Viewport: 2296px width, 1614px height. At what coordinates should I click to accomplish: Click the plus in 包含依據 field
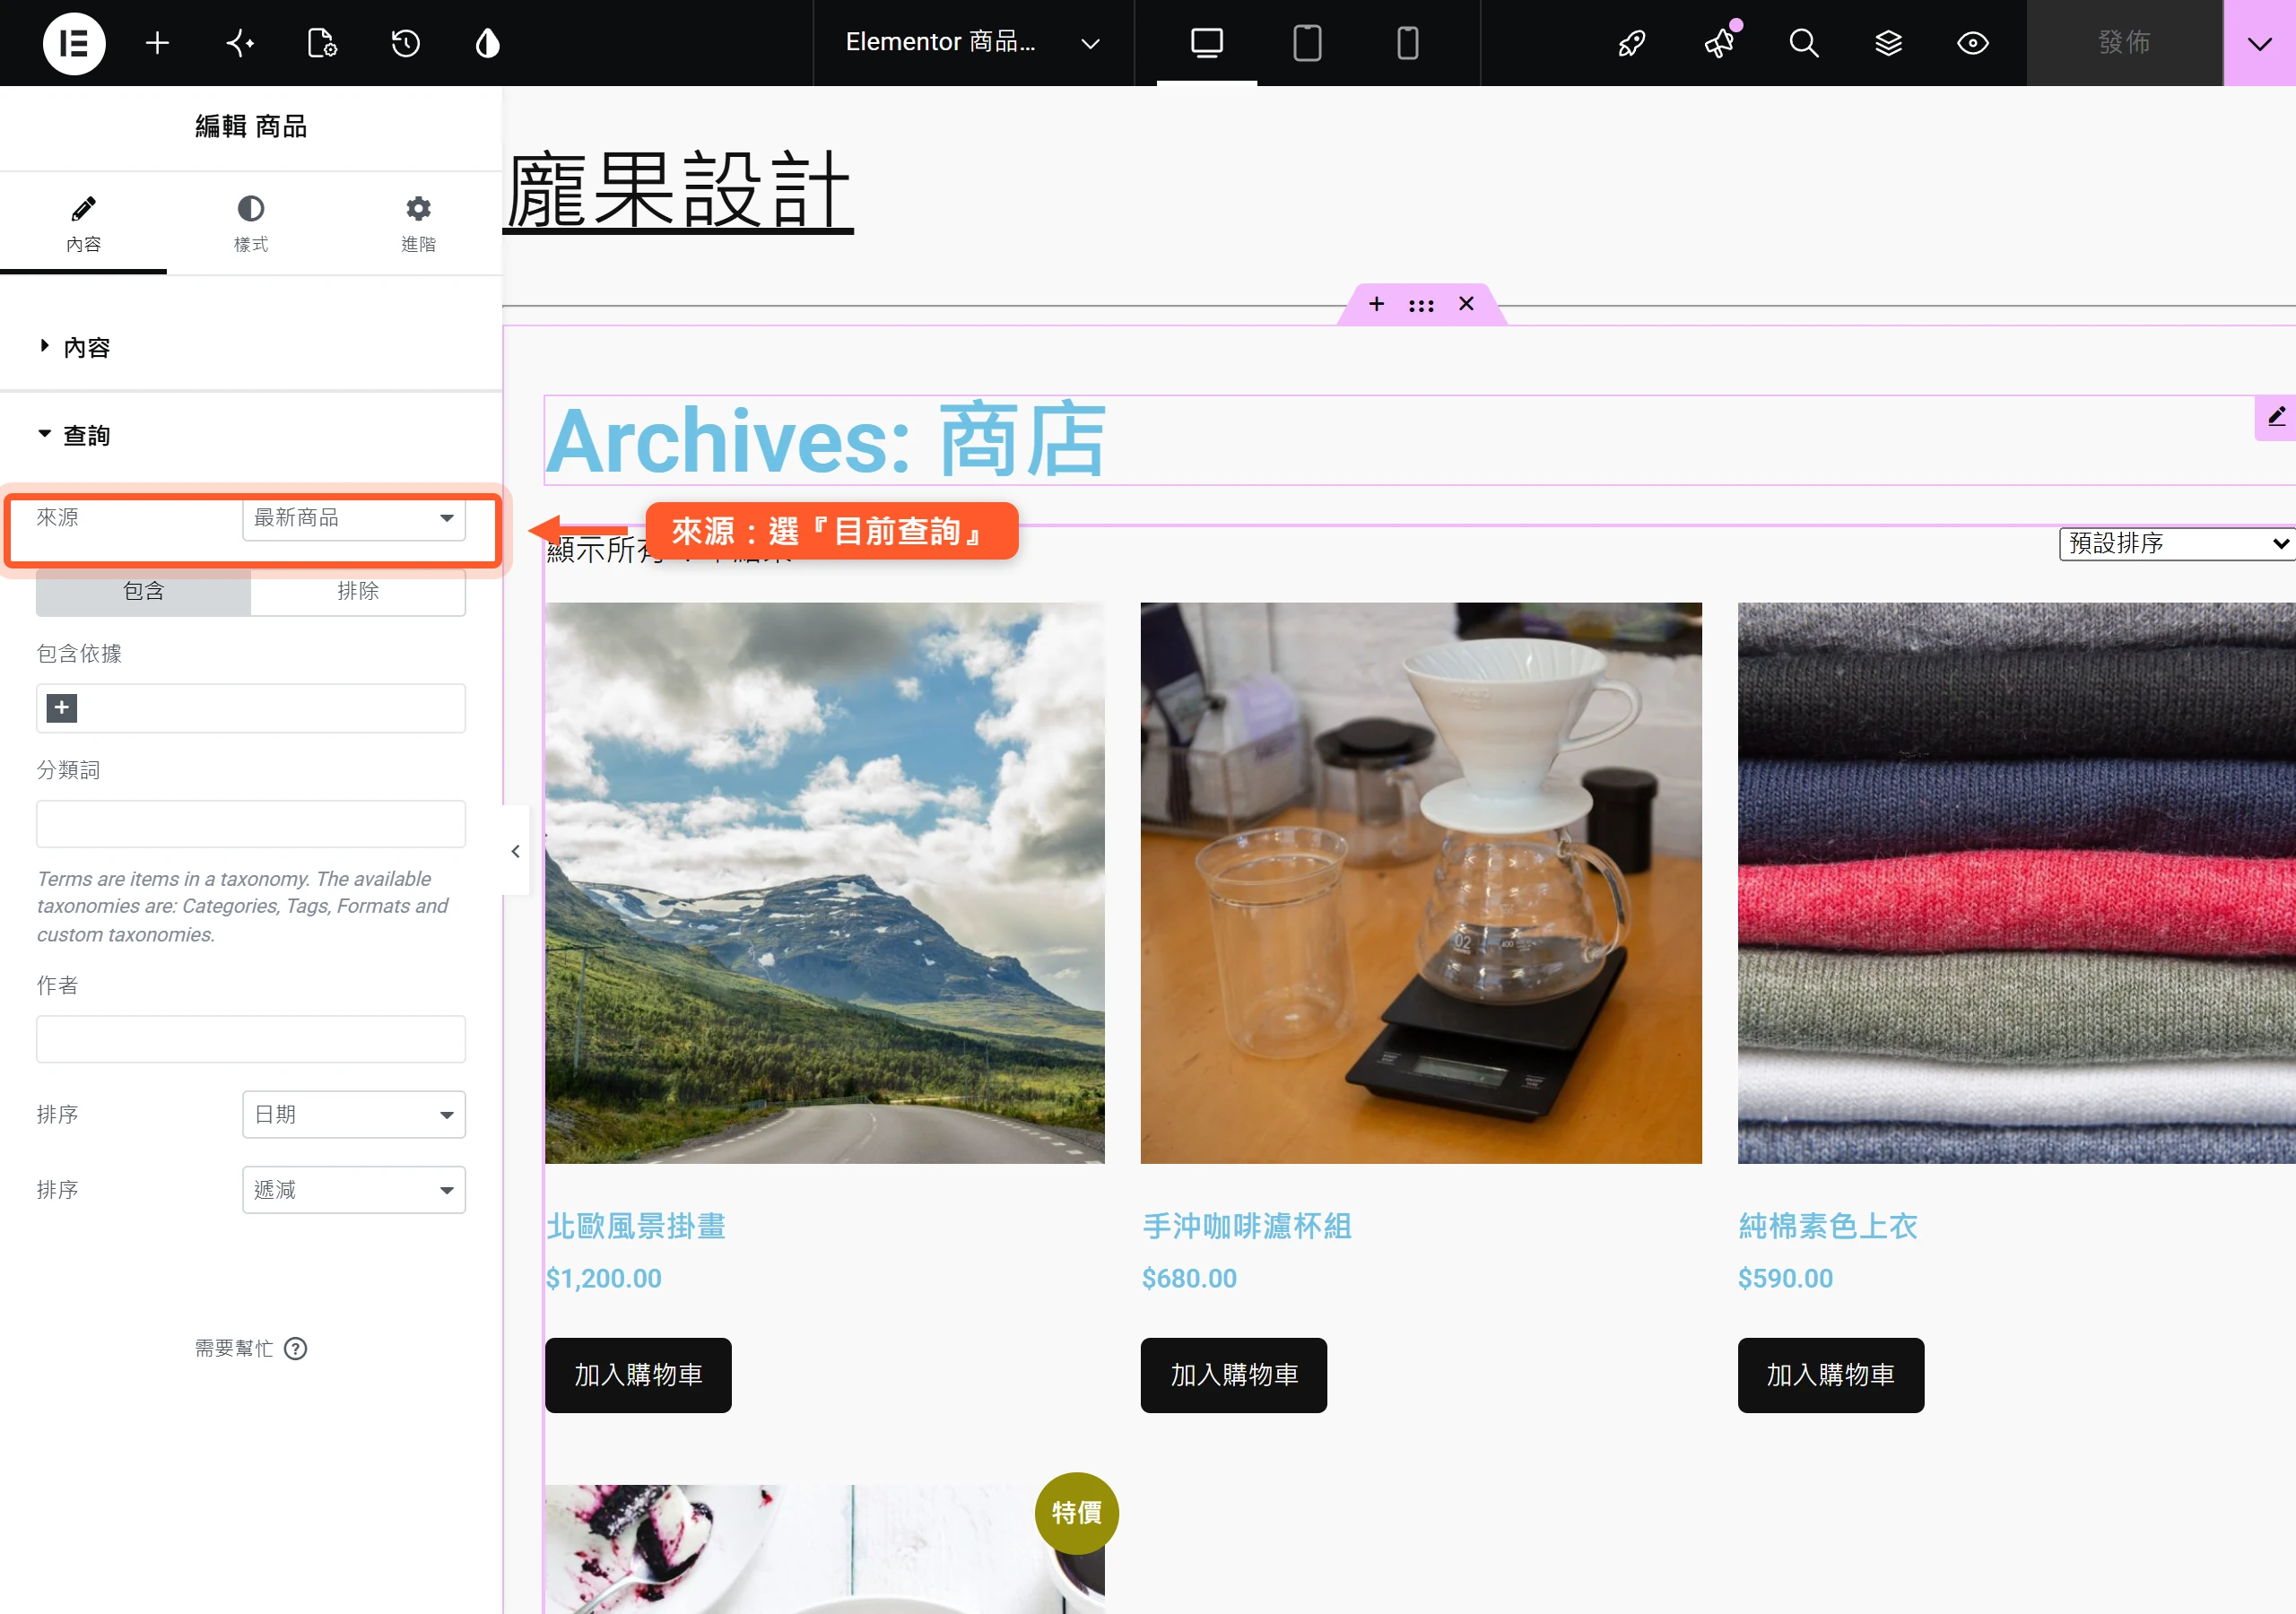[x=61, y=708]
